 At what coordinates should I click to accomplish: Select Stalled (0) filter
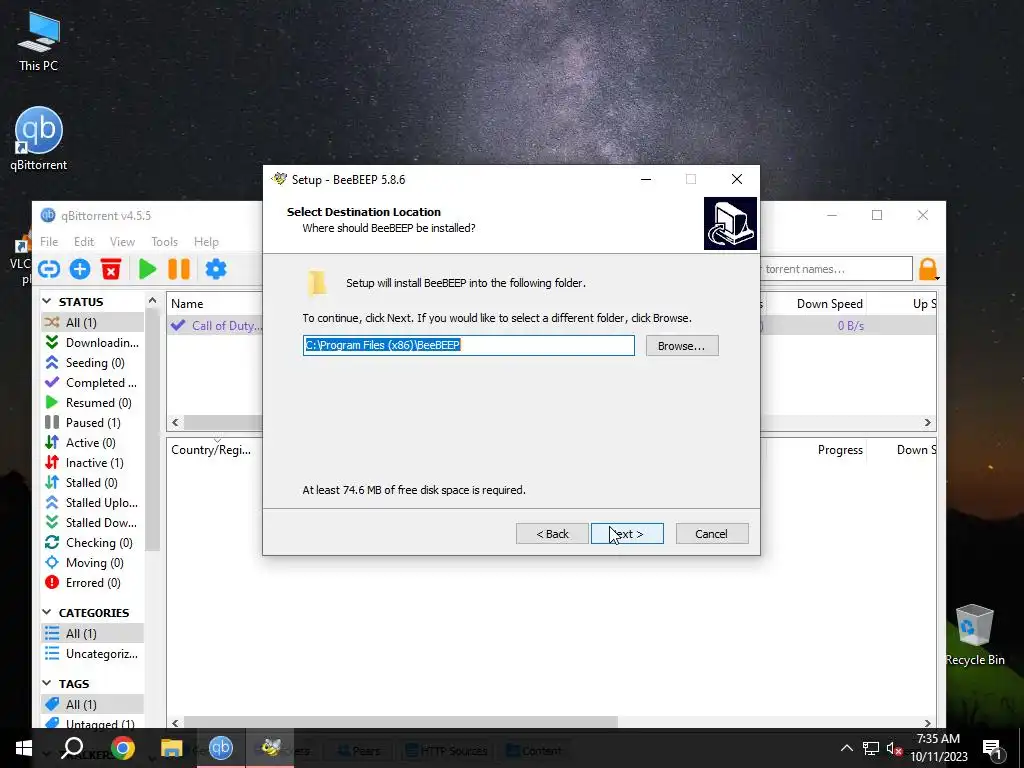click(x=92, y=483)
